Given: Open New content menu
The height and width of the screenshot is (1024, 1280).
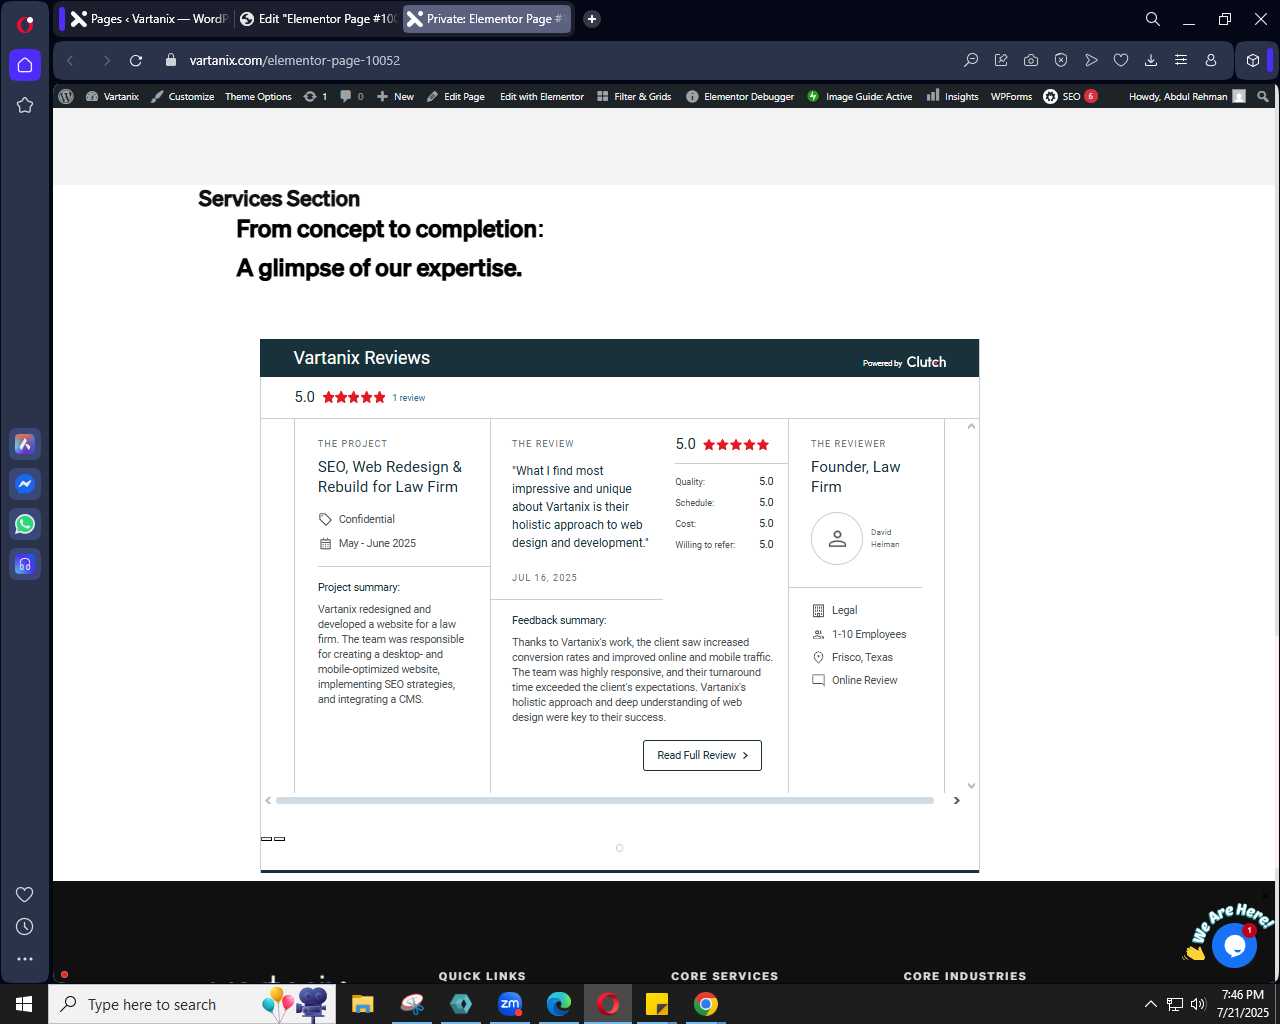Looking at the screenshot, I should pyautogui.click(x=395, y=96).
